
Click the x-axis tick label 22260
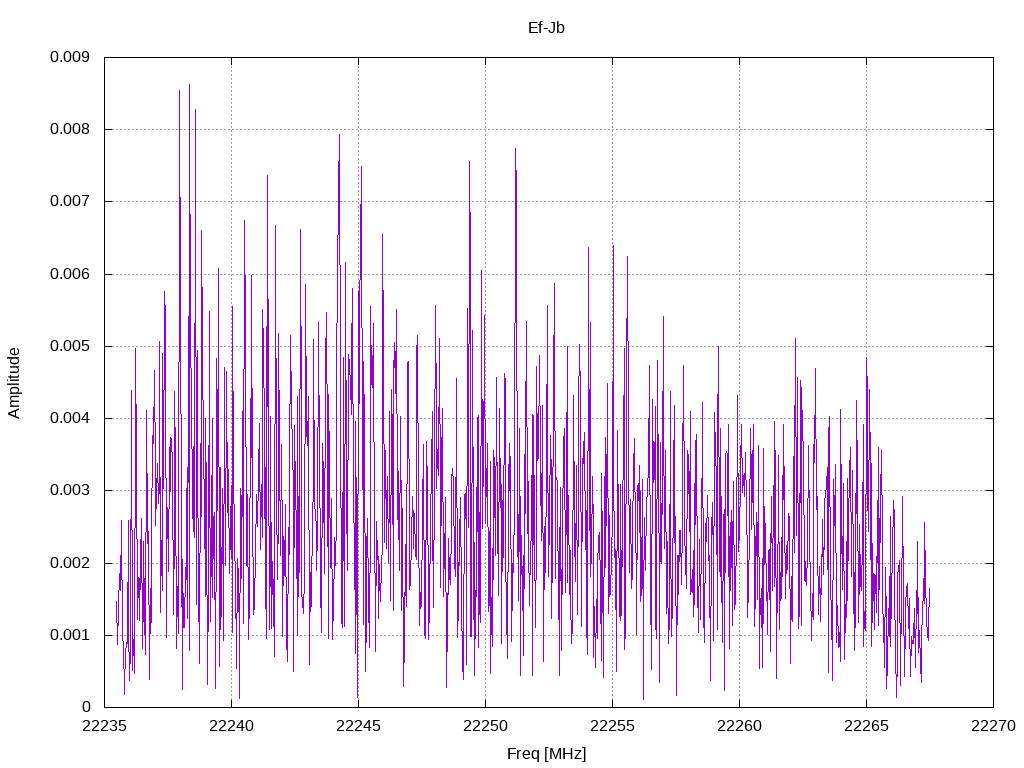pos(739,726)
